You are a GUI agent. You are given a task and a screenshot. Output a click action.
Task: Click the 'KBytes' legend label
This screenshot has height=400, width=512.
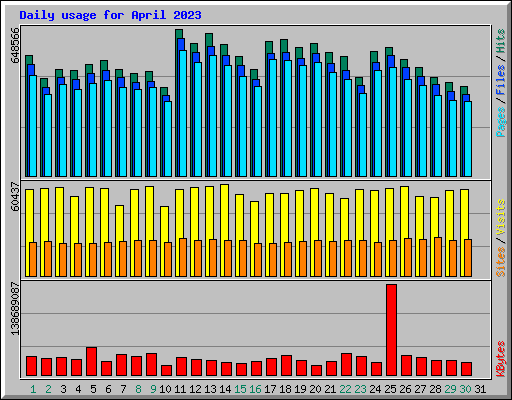(501, 359)
